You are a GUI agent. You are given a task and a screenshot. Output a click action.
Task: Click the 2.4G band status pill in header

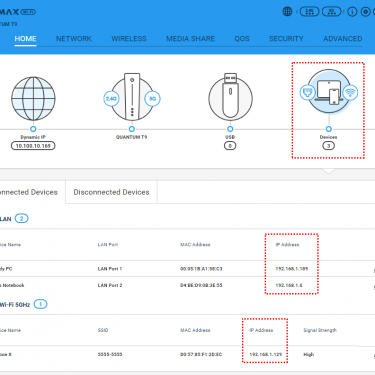click(309, 12)
